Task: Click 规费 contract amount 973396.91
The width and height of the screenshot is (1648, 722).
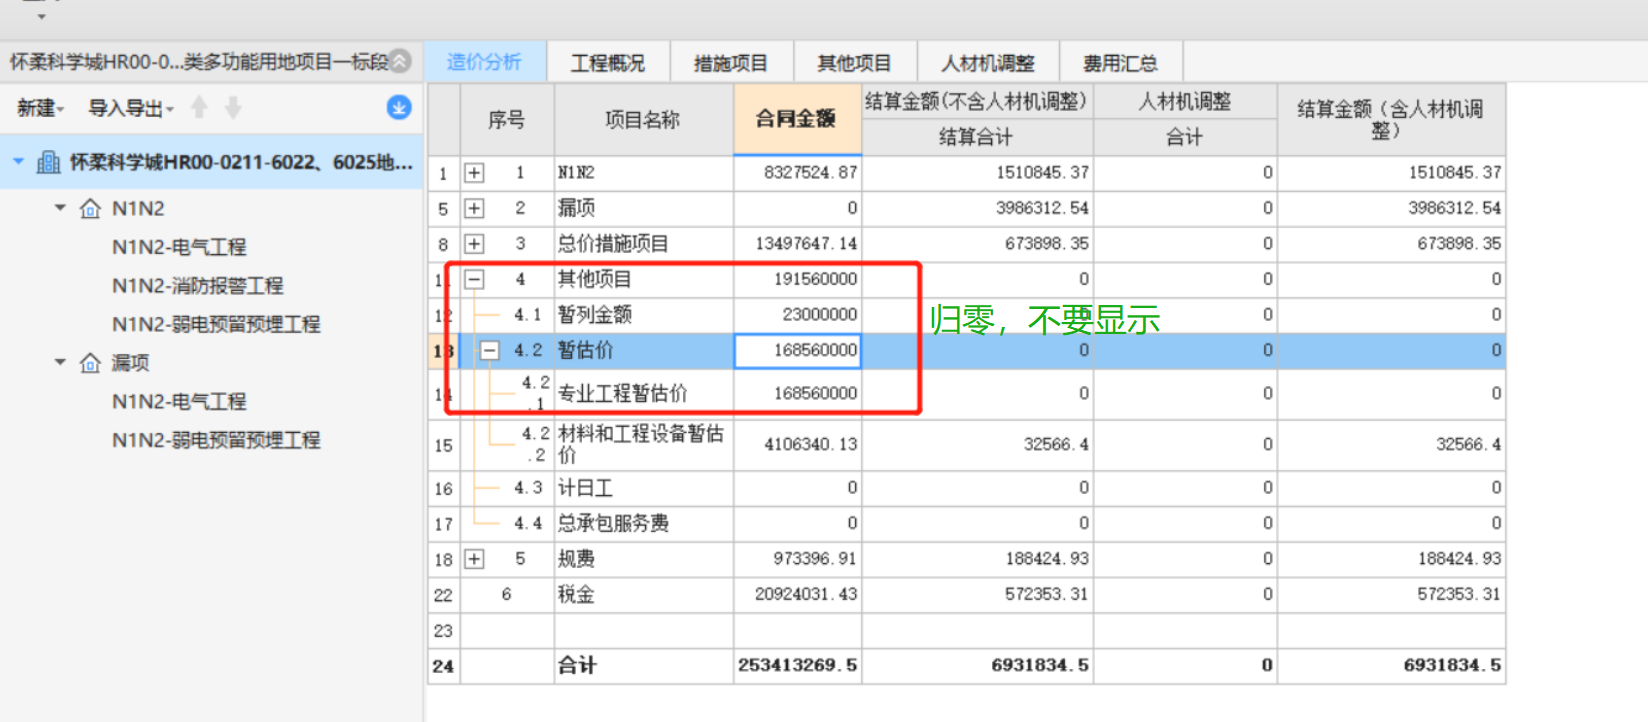Action: (x=797, y=559)
